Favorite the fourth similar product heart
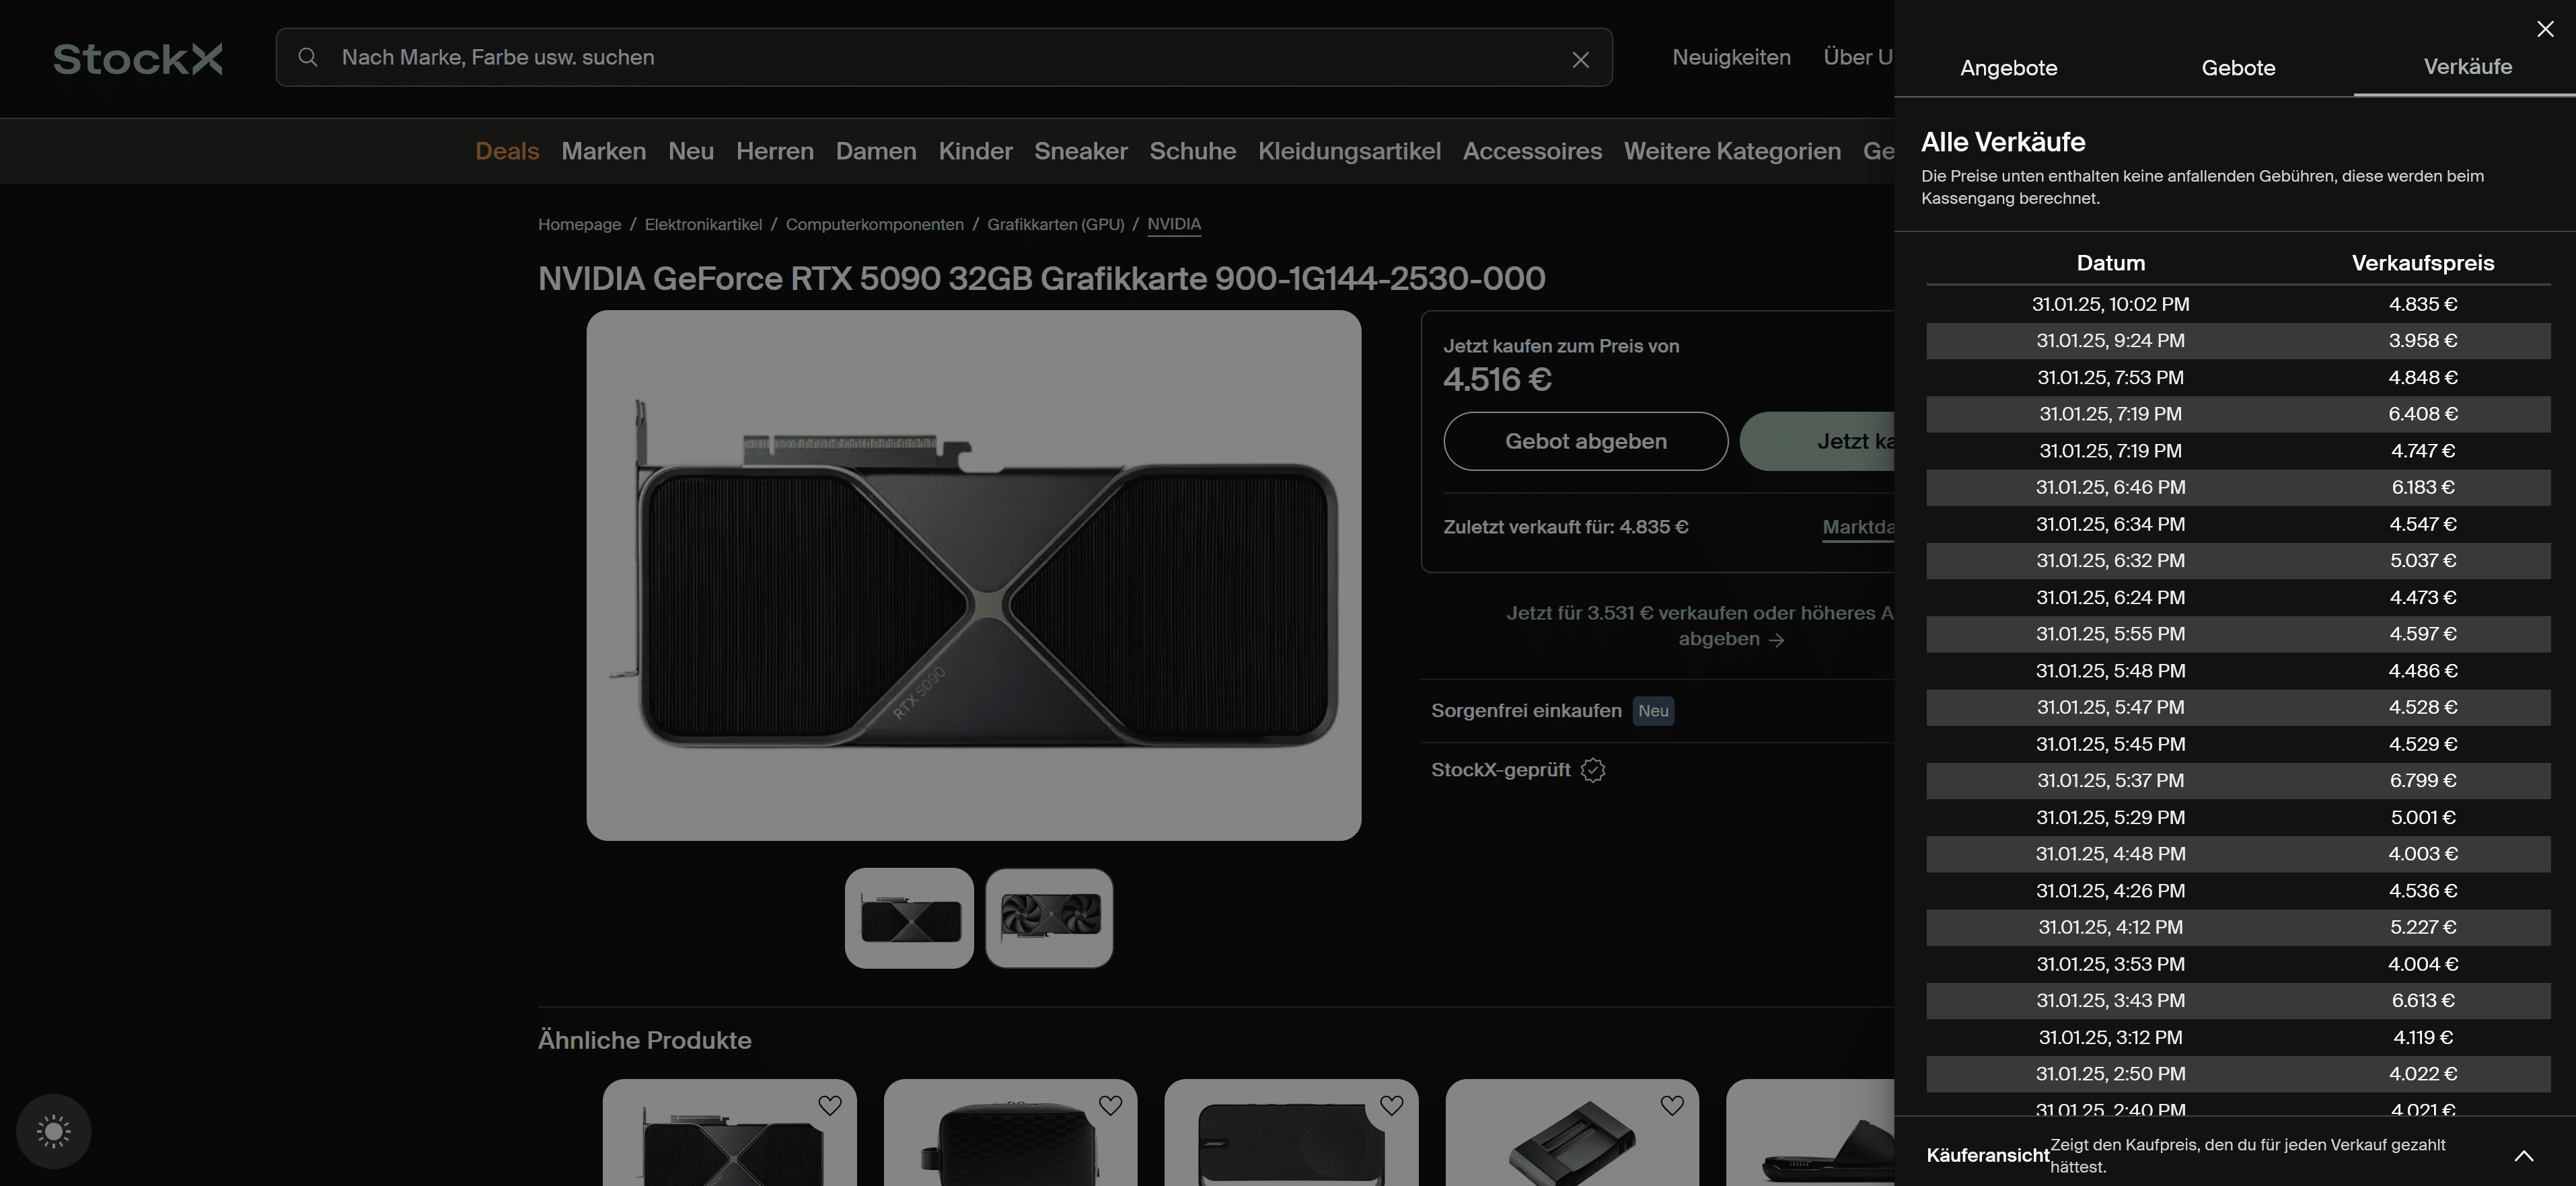The width and height of the screenshot is (2576, 1186). (x=1672, y=1105)
